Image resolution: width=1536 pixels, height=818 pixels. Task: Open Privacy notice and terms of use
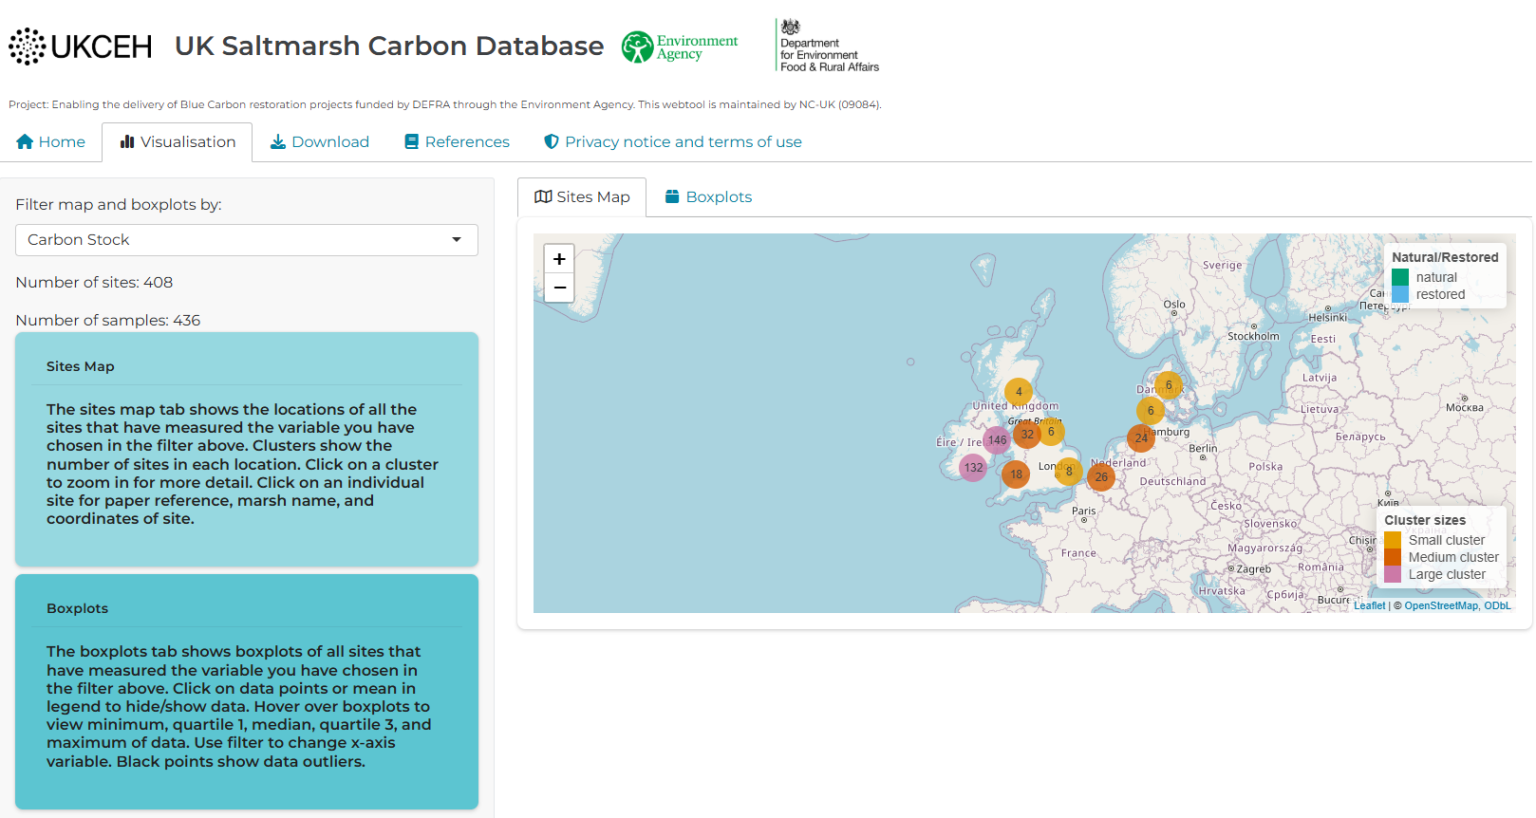tap(673, 142)
